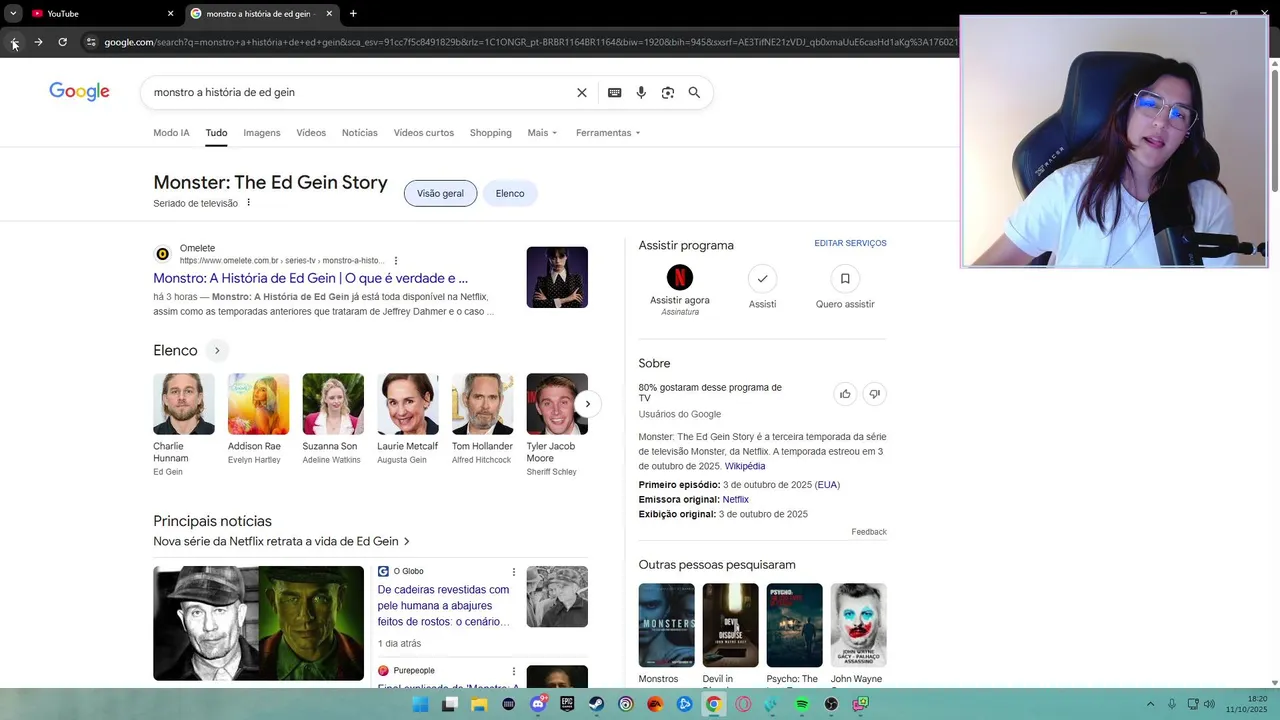The height and width of the screenshot is (720, 1280).
Task: Open the Ferramentas dropdown
Action: click(608, 133)
